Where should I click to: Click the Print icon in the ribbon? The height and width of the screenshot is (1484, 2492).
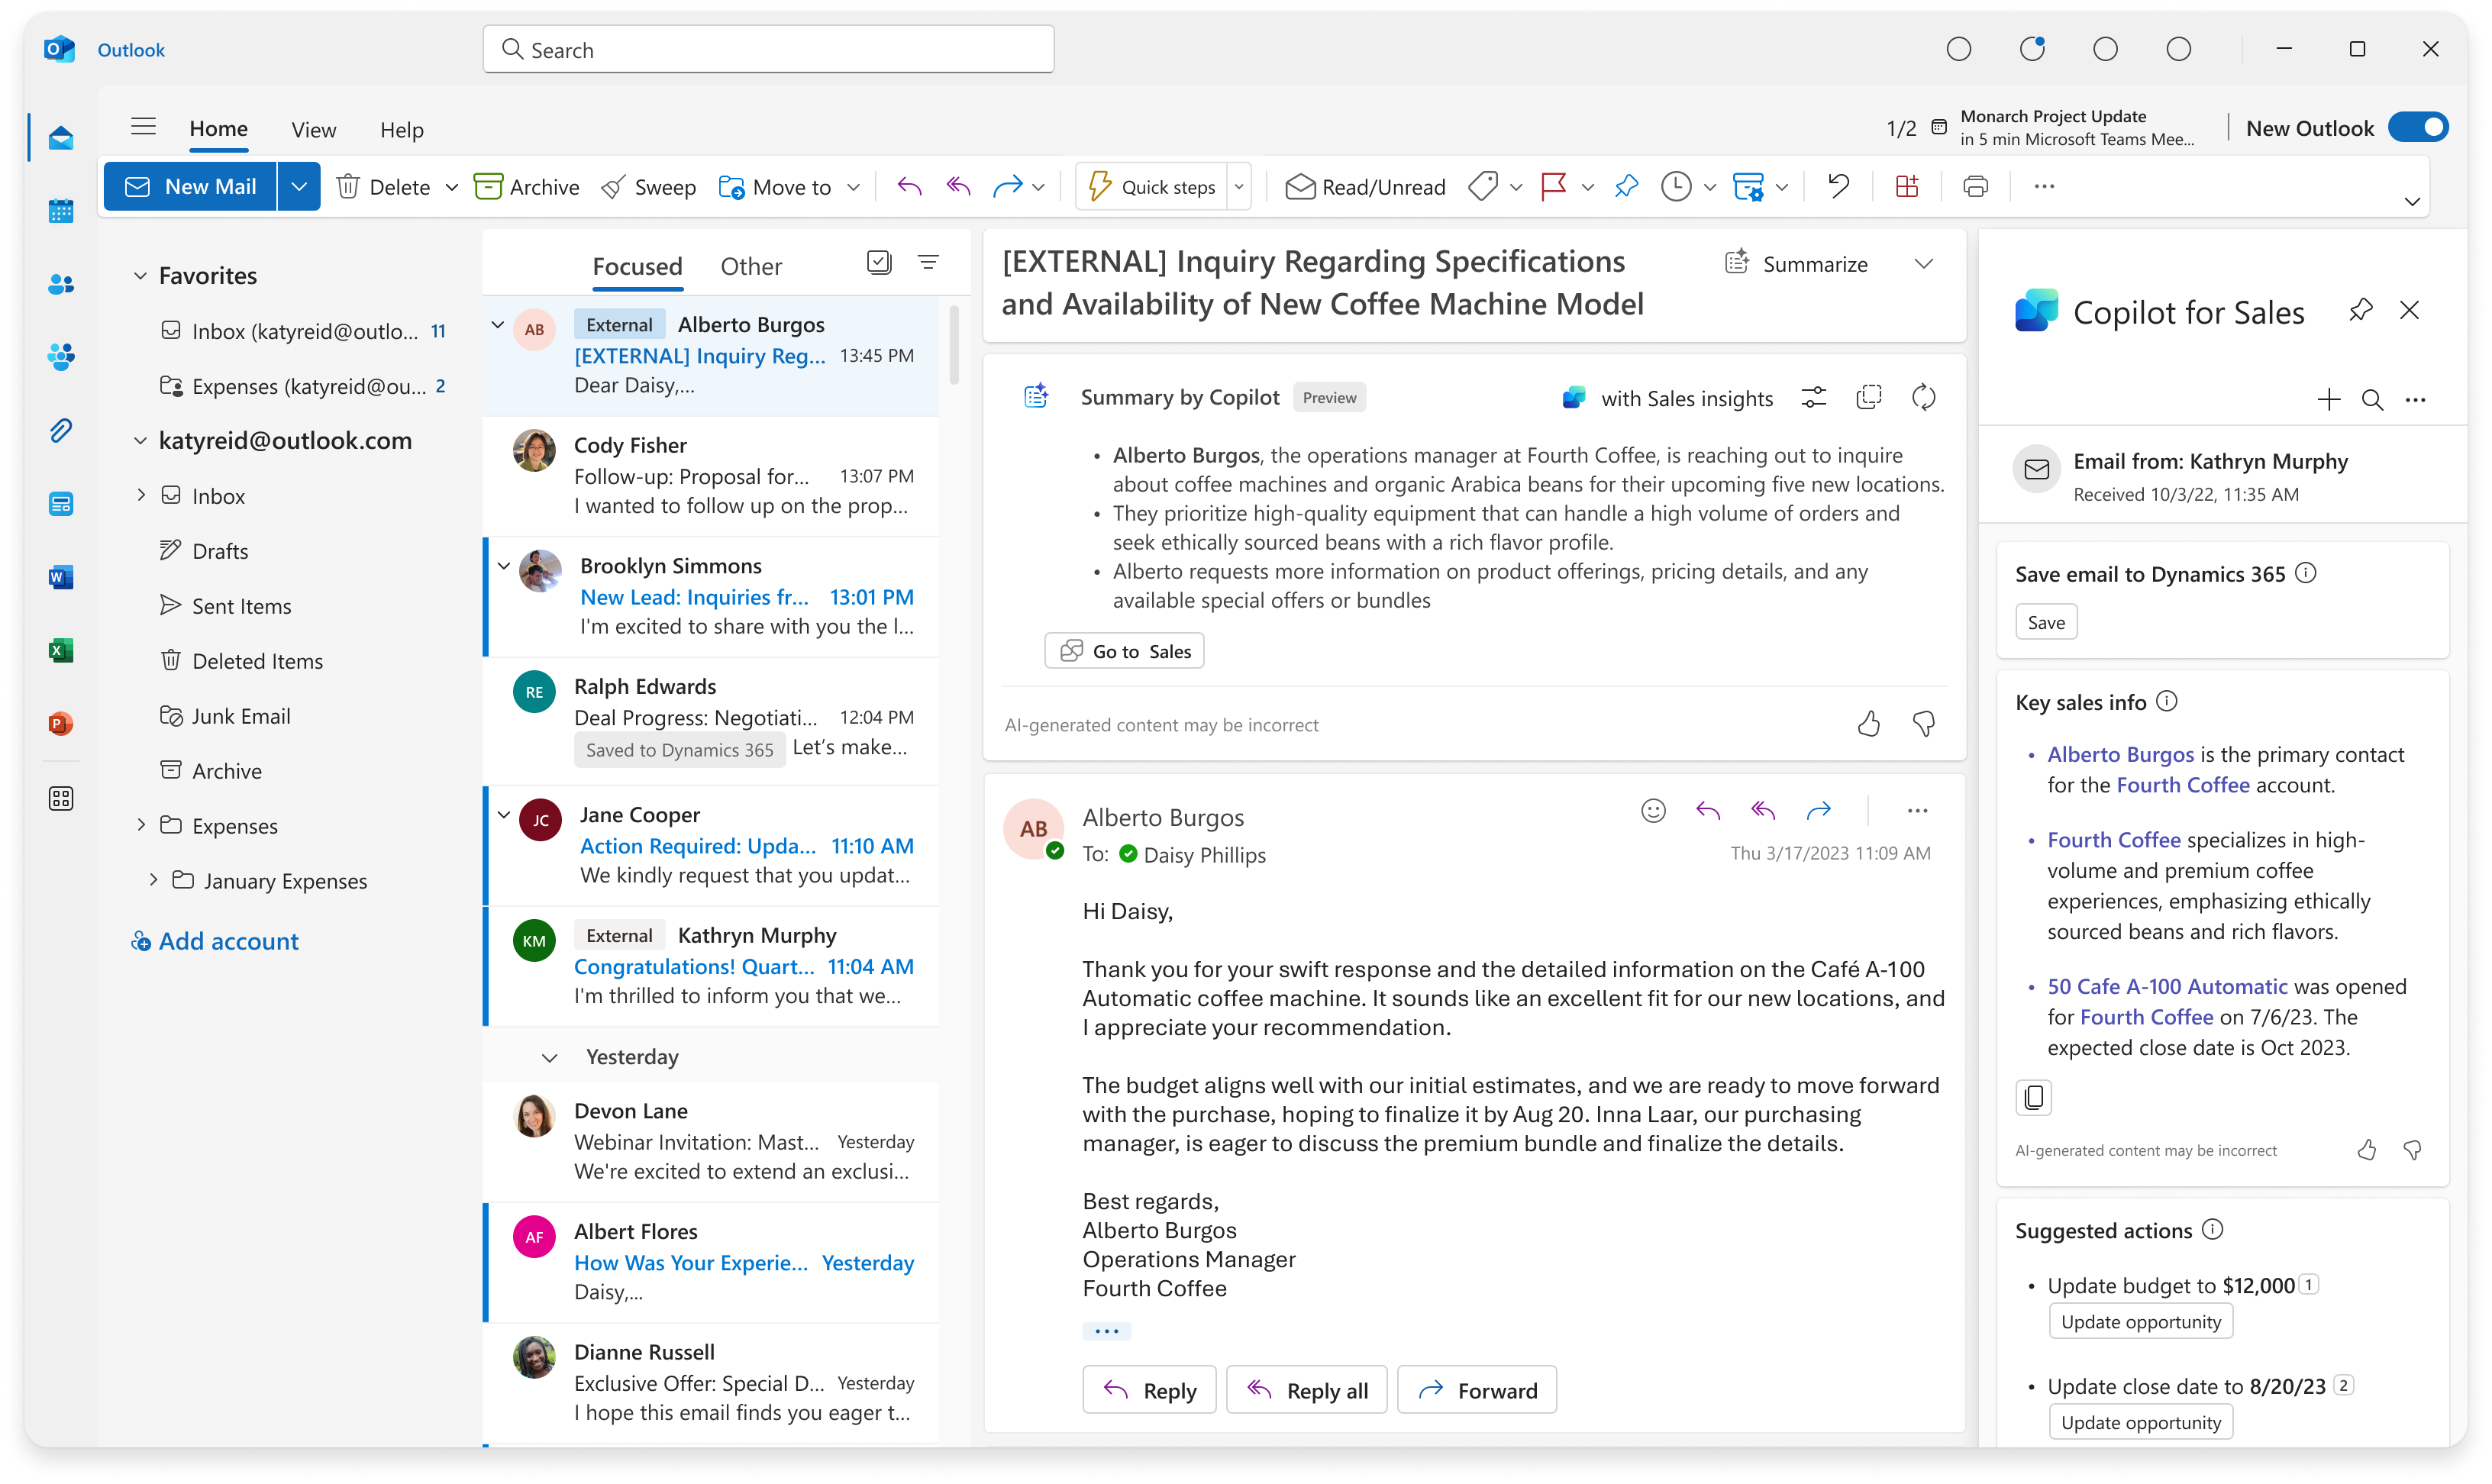1976,187
